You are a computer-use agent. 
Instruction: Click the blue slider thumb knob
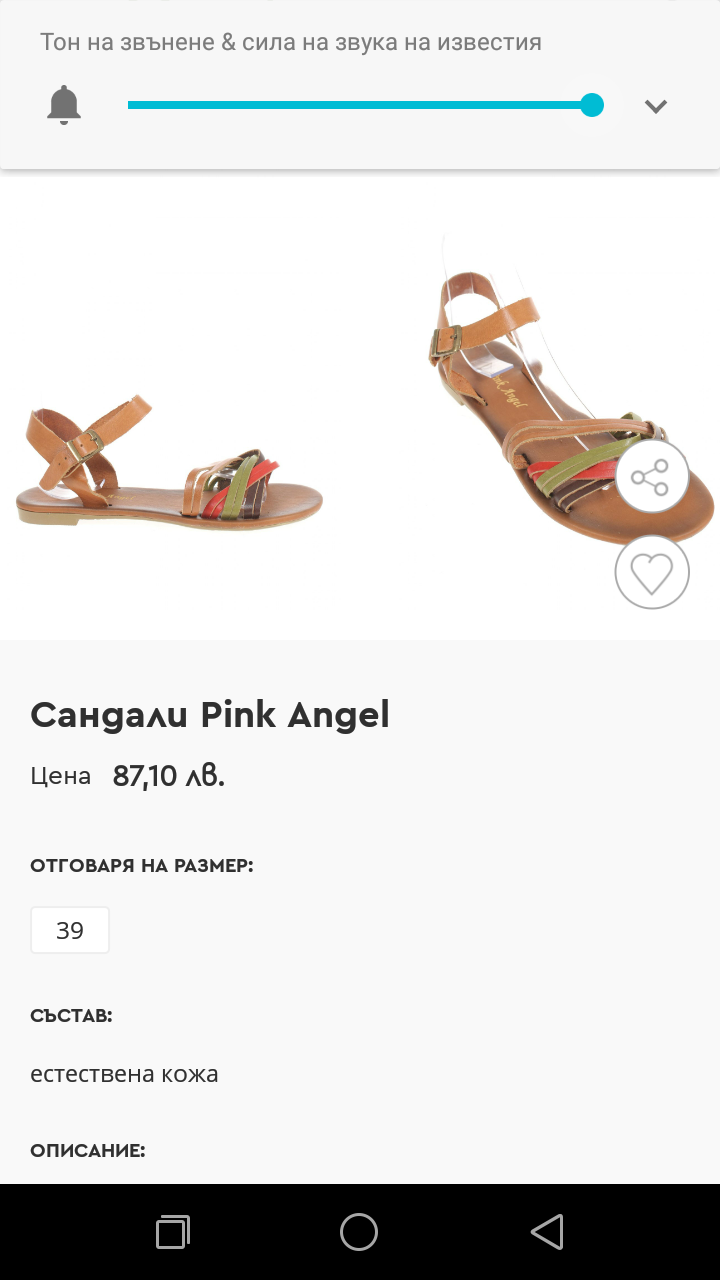tap(592, 105)
